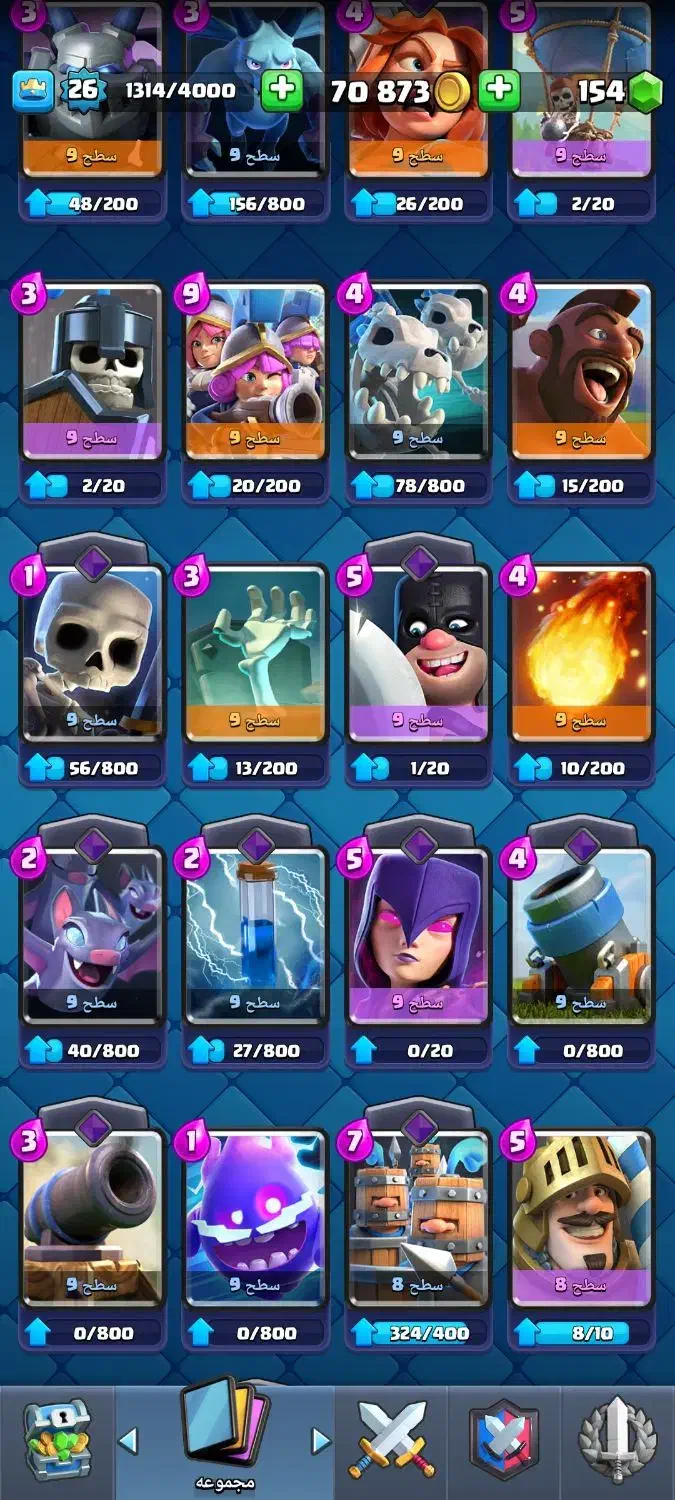The height and width of the screenshot is (1500, 675).
Task: Select the Fireball spell card
Action: click(x=581, y=655)
